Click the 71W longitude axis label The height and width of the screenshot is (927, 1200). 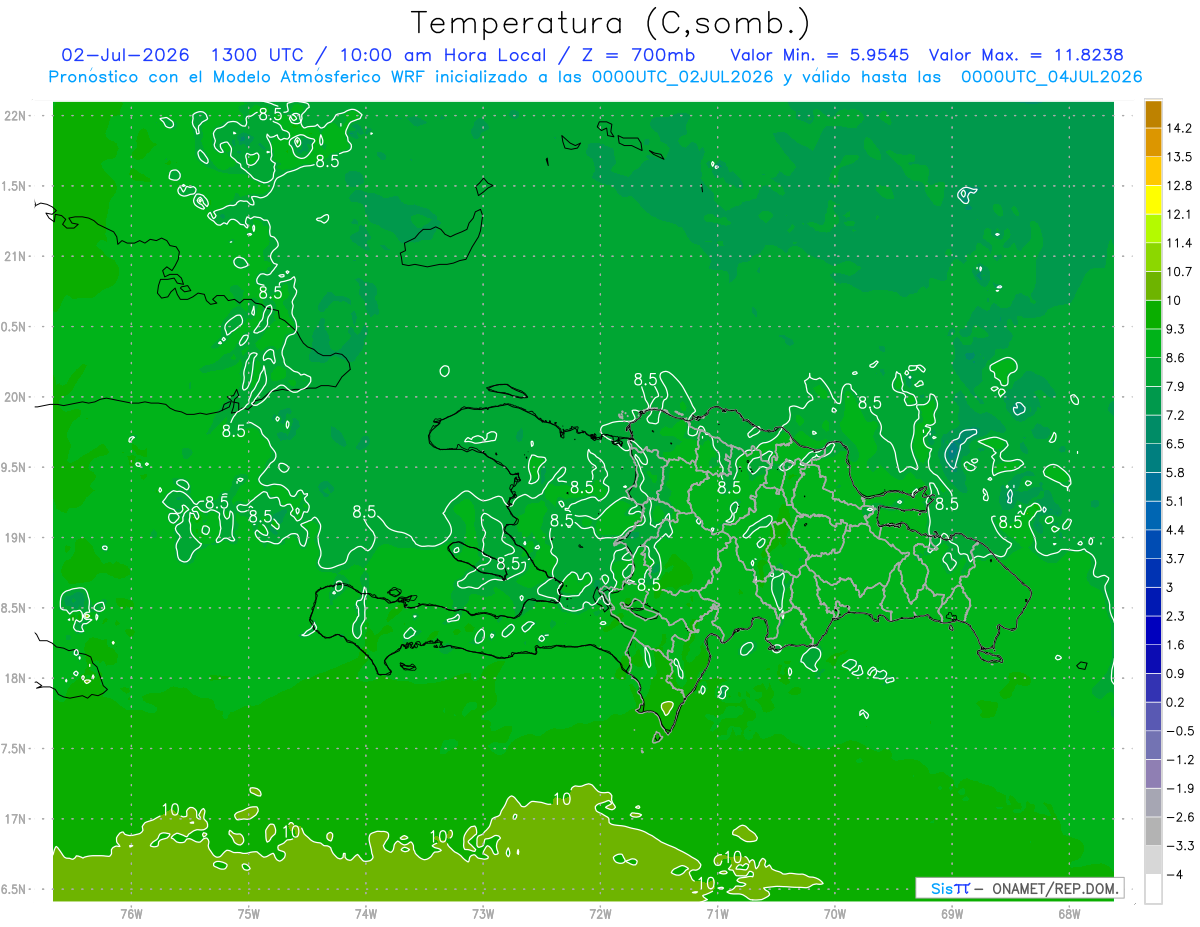pos(717,914)
